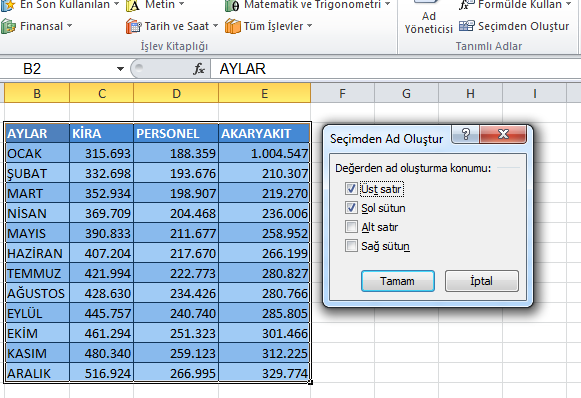
Task: Expand the Finansal dropdown arrow
Action: (x=69, y=26)
